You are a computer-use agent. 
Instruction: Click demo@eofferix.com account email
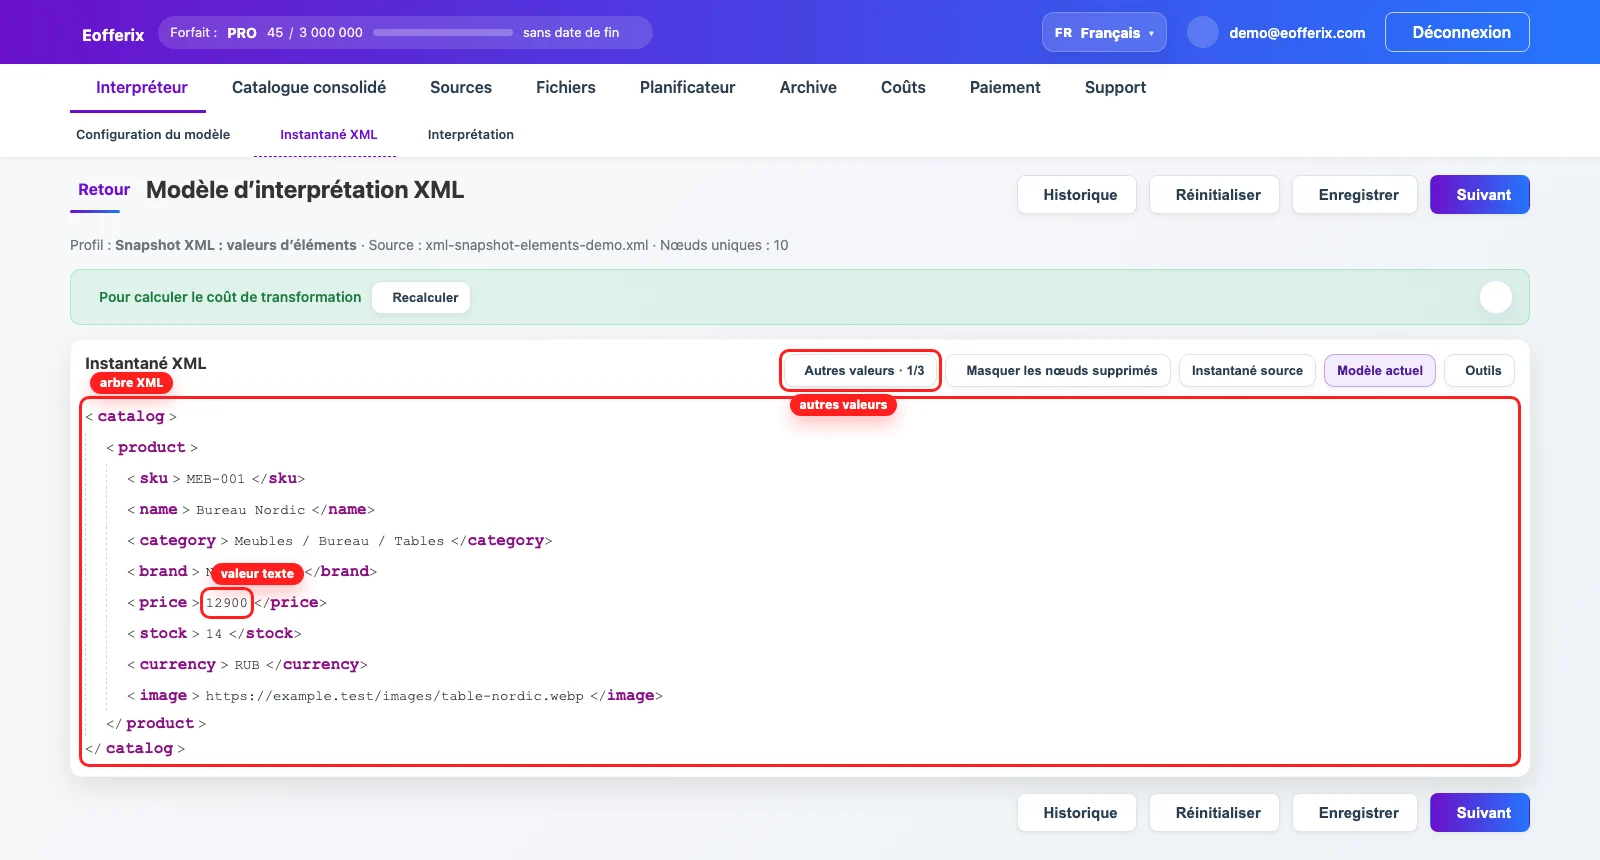tap(1297, 33)
